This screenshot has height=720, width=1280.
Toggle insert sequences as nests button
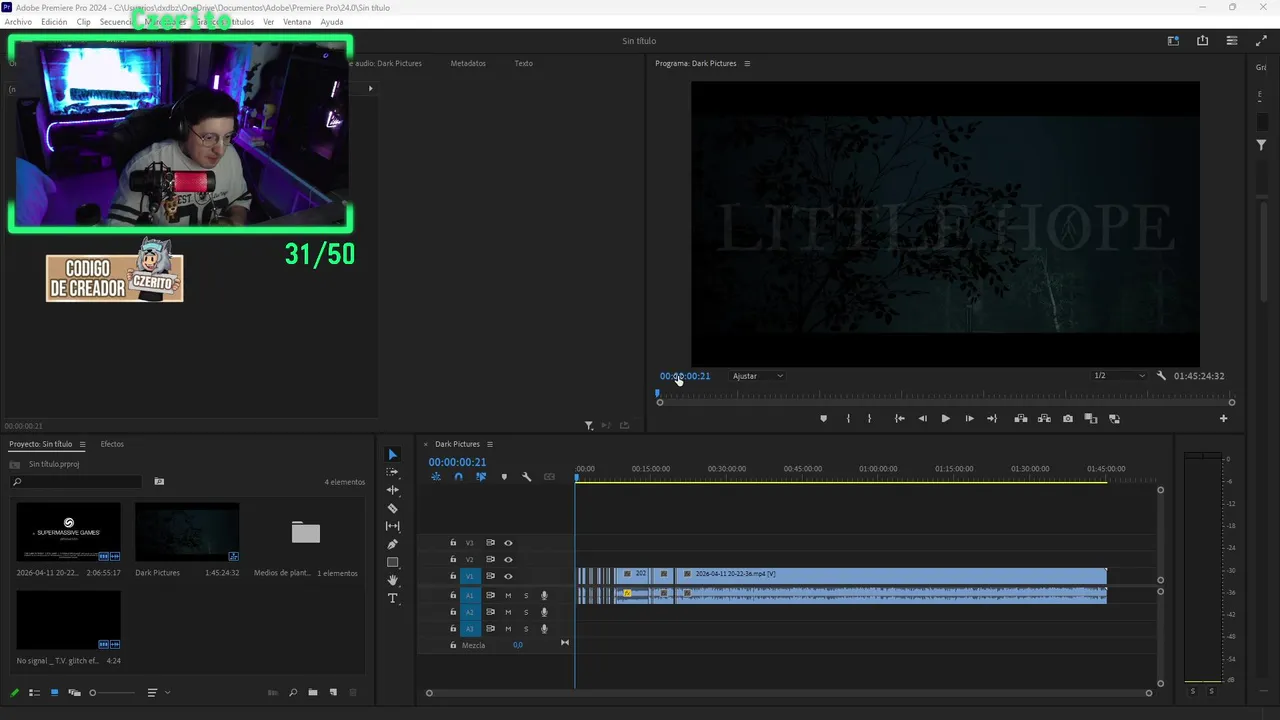pos(436,477)
